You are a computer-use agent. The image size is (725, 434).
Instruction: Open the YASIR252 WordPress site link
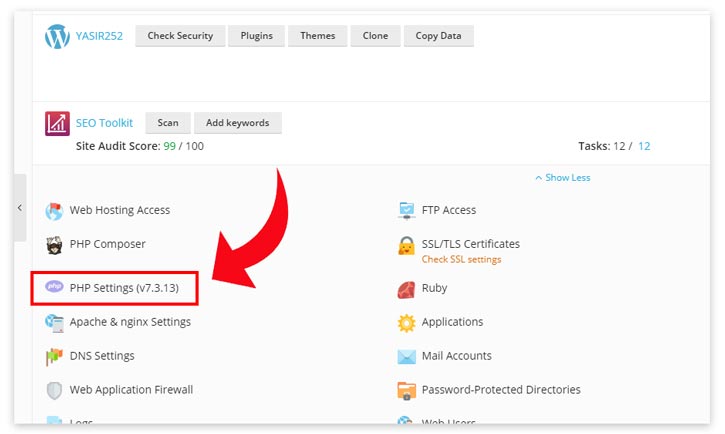click(99, 36)
